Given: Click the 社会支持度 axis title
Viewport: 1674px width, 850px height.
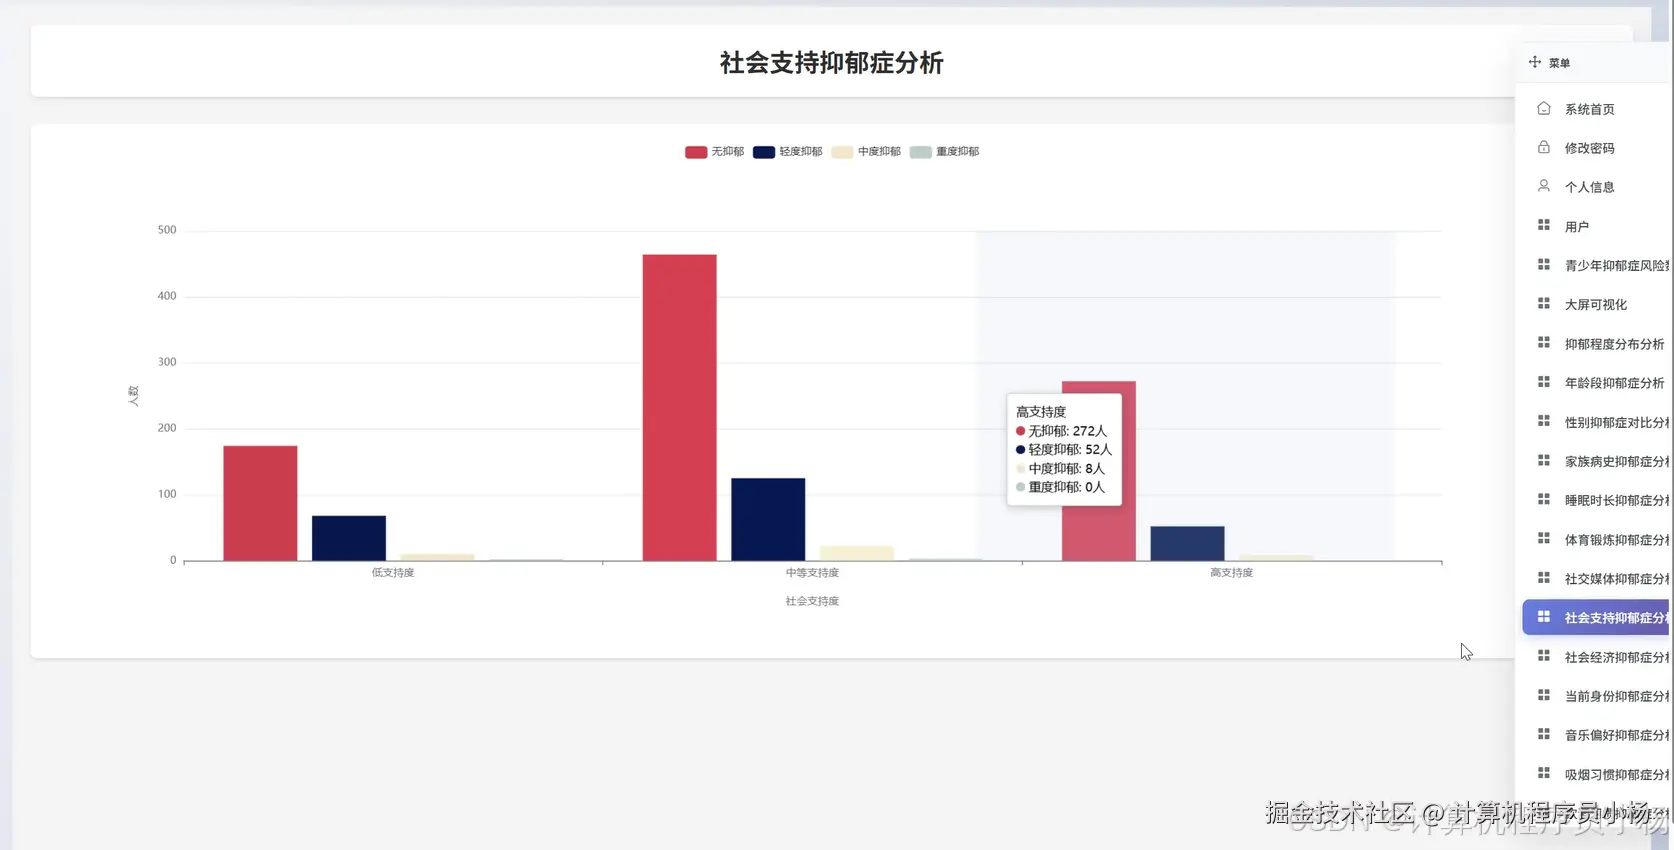Looking at the screenshot, I should (812, 601).
